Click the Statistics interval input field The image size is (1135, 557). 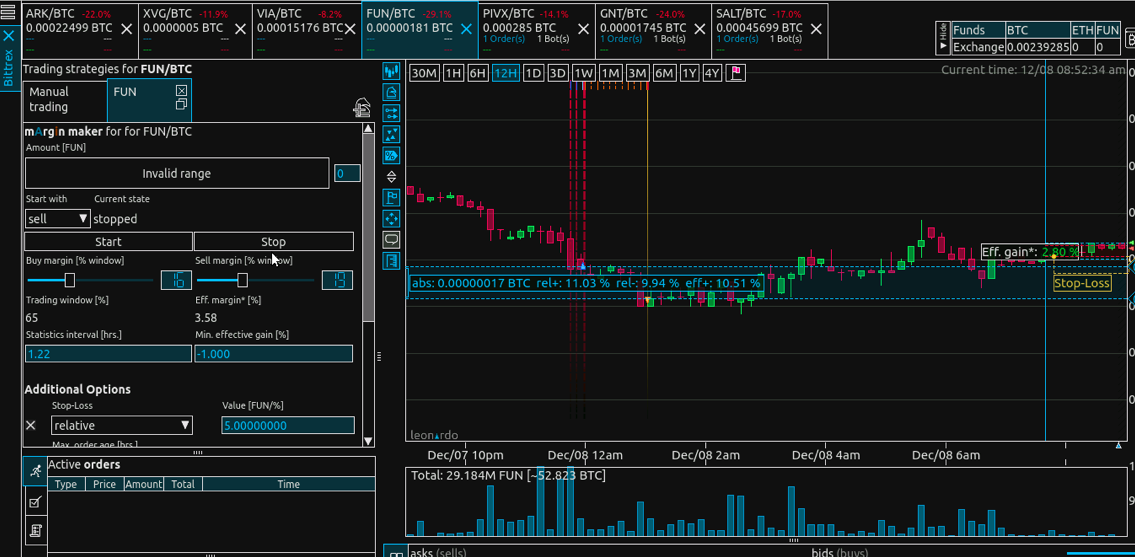pos(109,353)
